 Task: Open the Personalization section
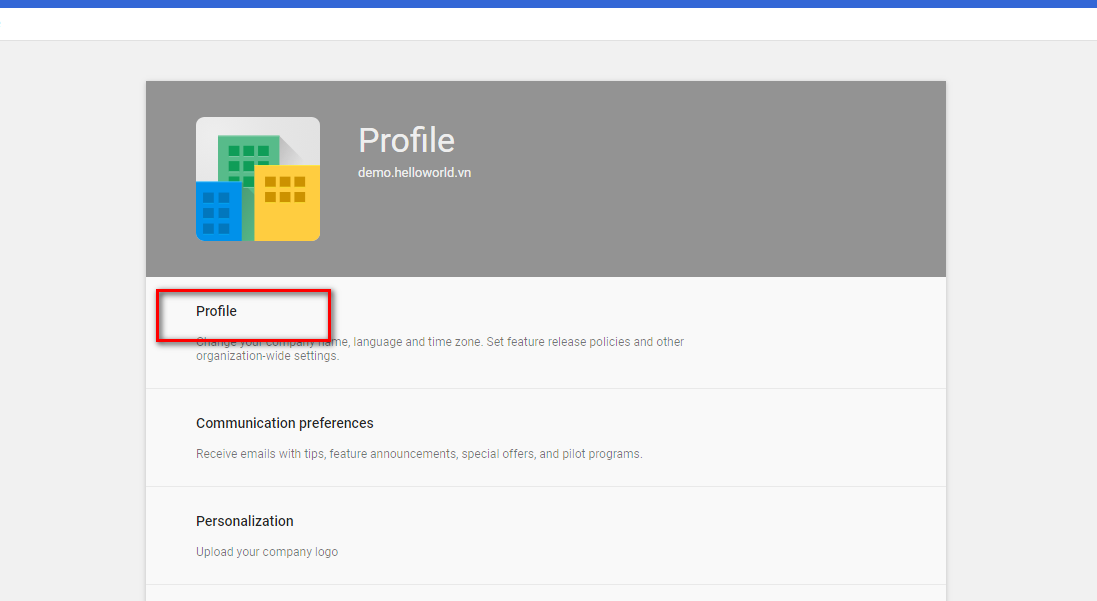click(546, 536)
